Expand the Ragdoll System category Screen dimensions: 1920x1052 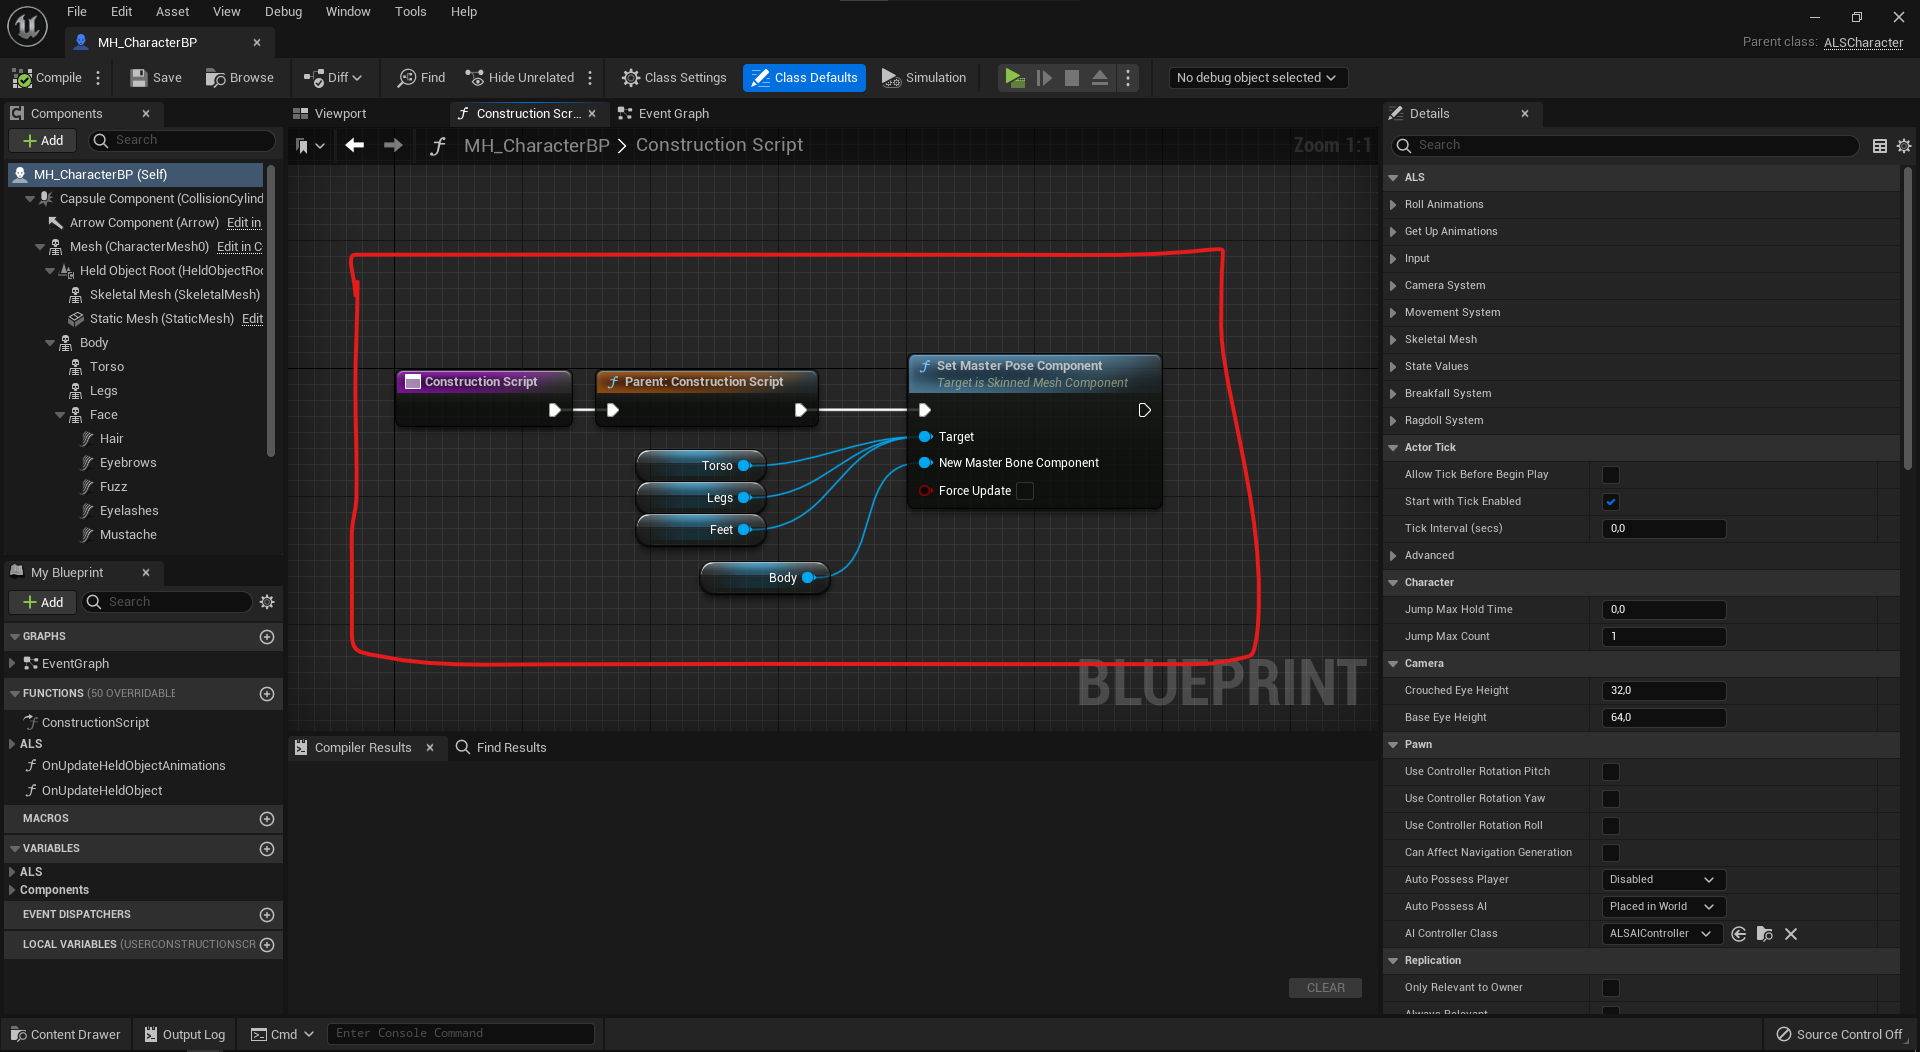click(x=1393, y=421)
